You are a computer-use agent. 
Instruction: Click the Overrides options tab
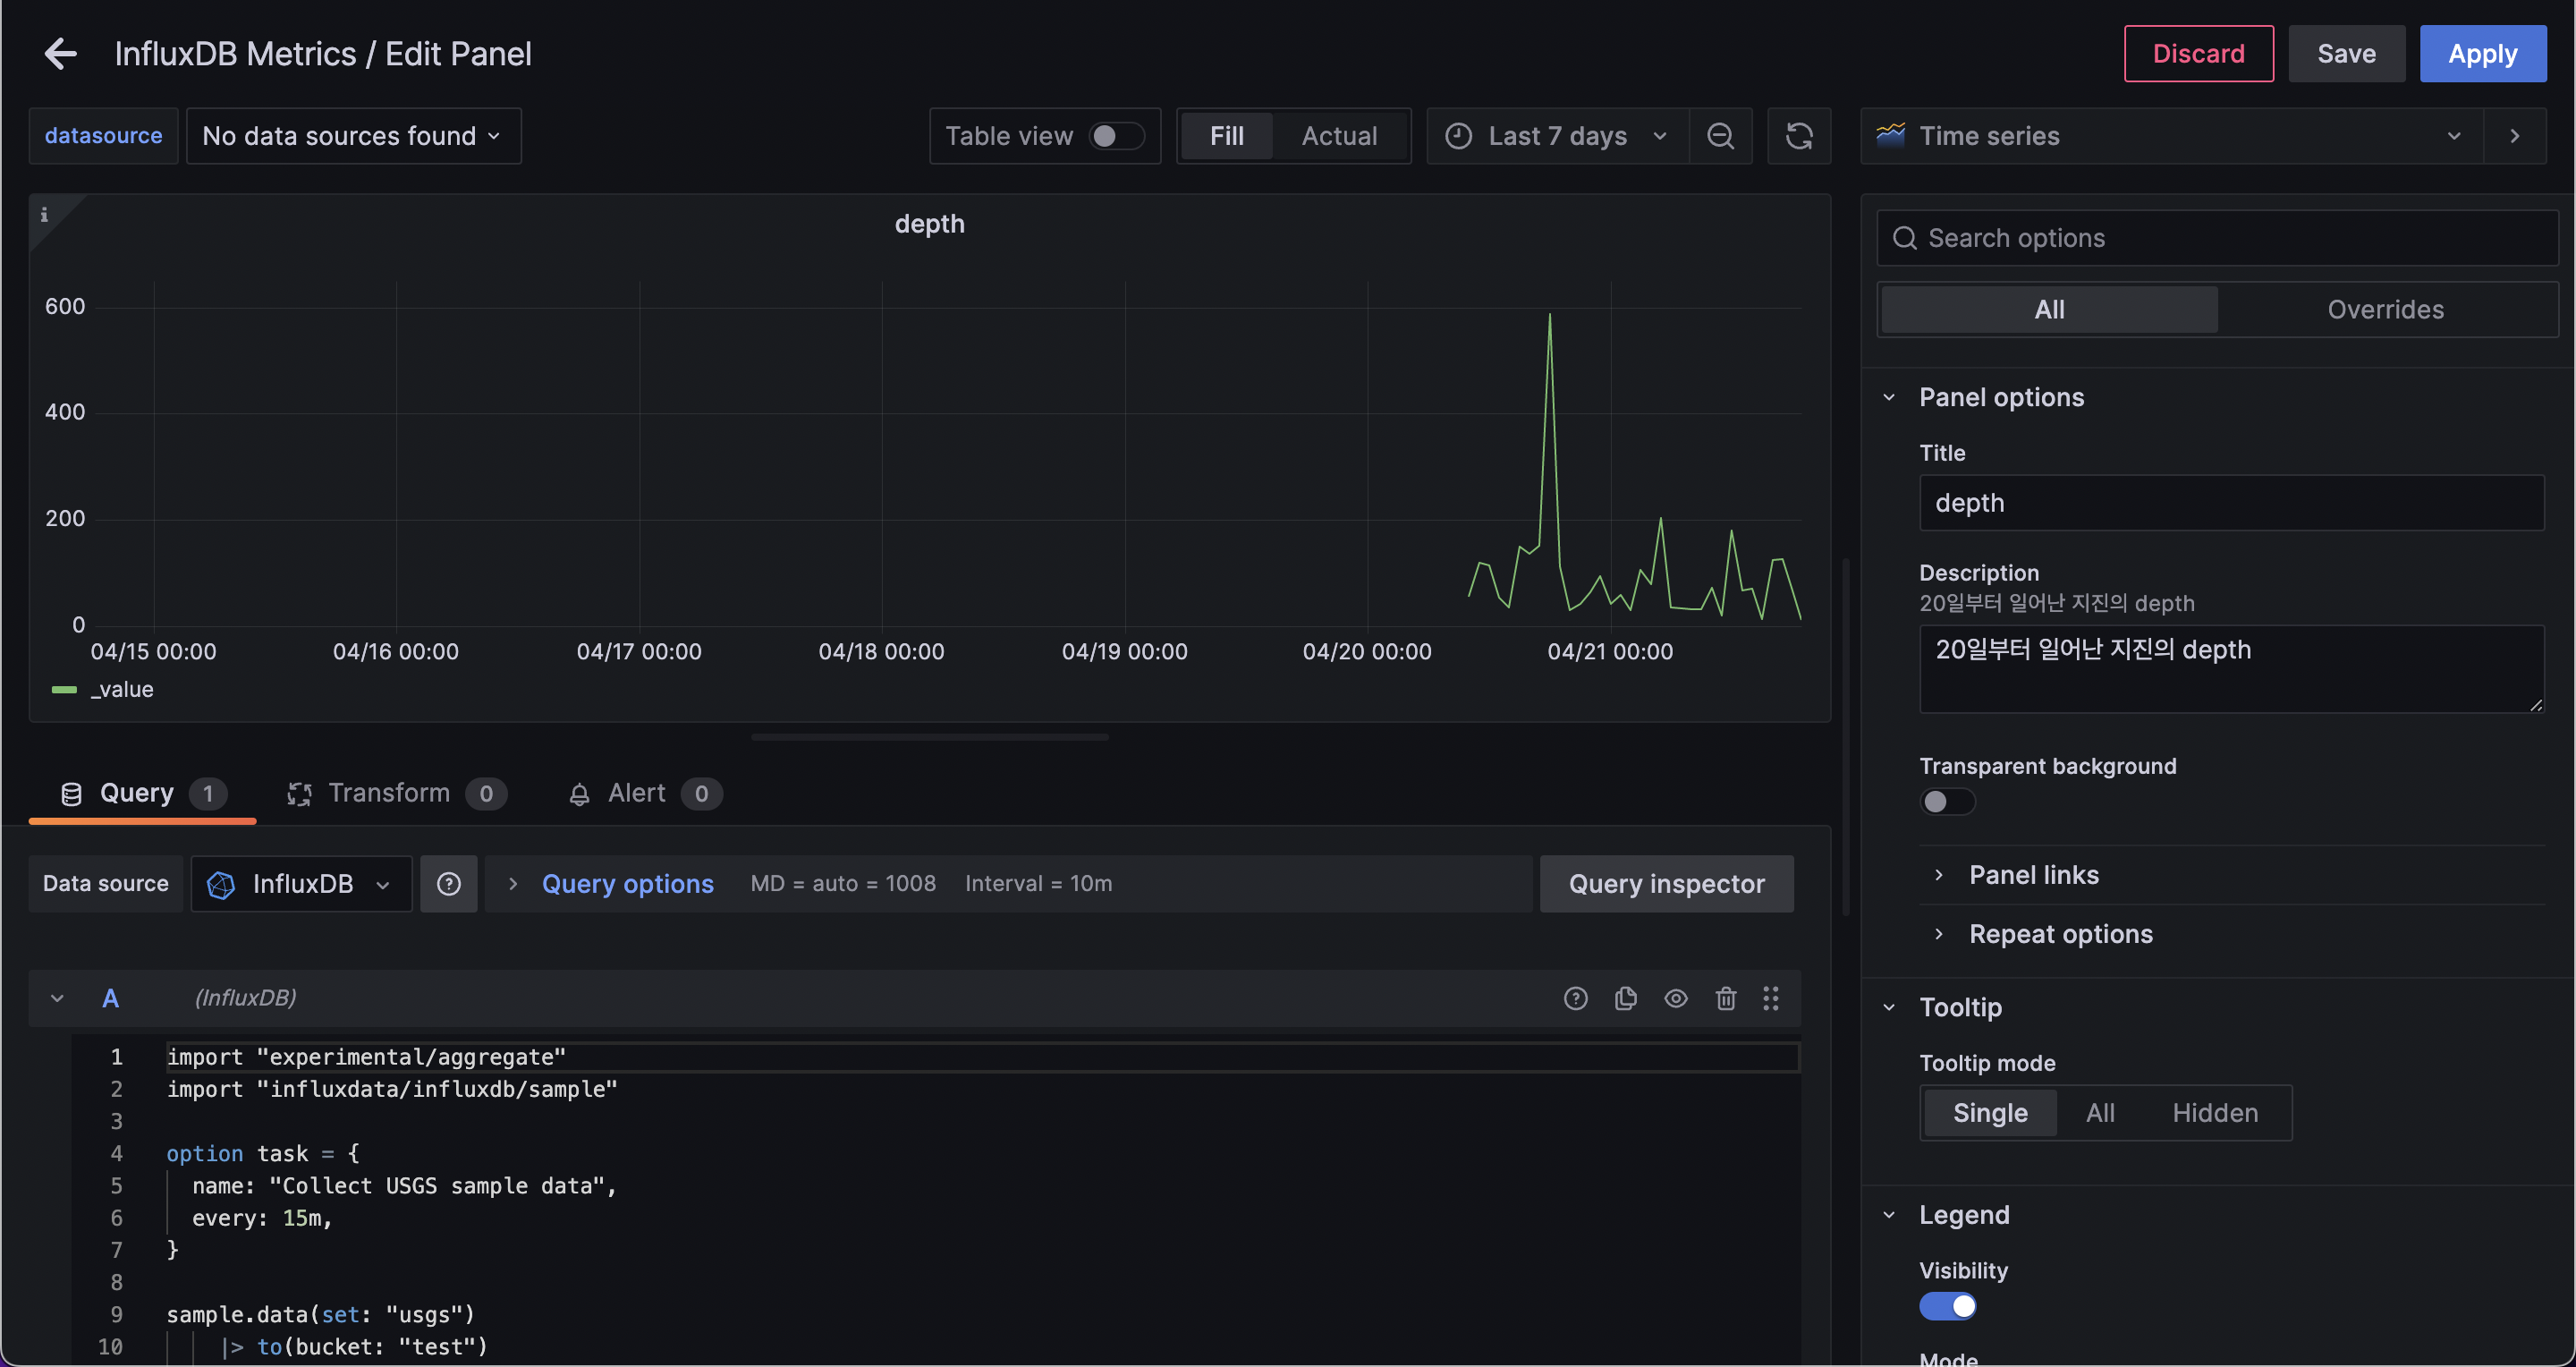pyautogui.click(x=2385, y=309)
